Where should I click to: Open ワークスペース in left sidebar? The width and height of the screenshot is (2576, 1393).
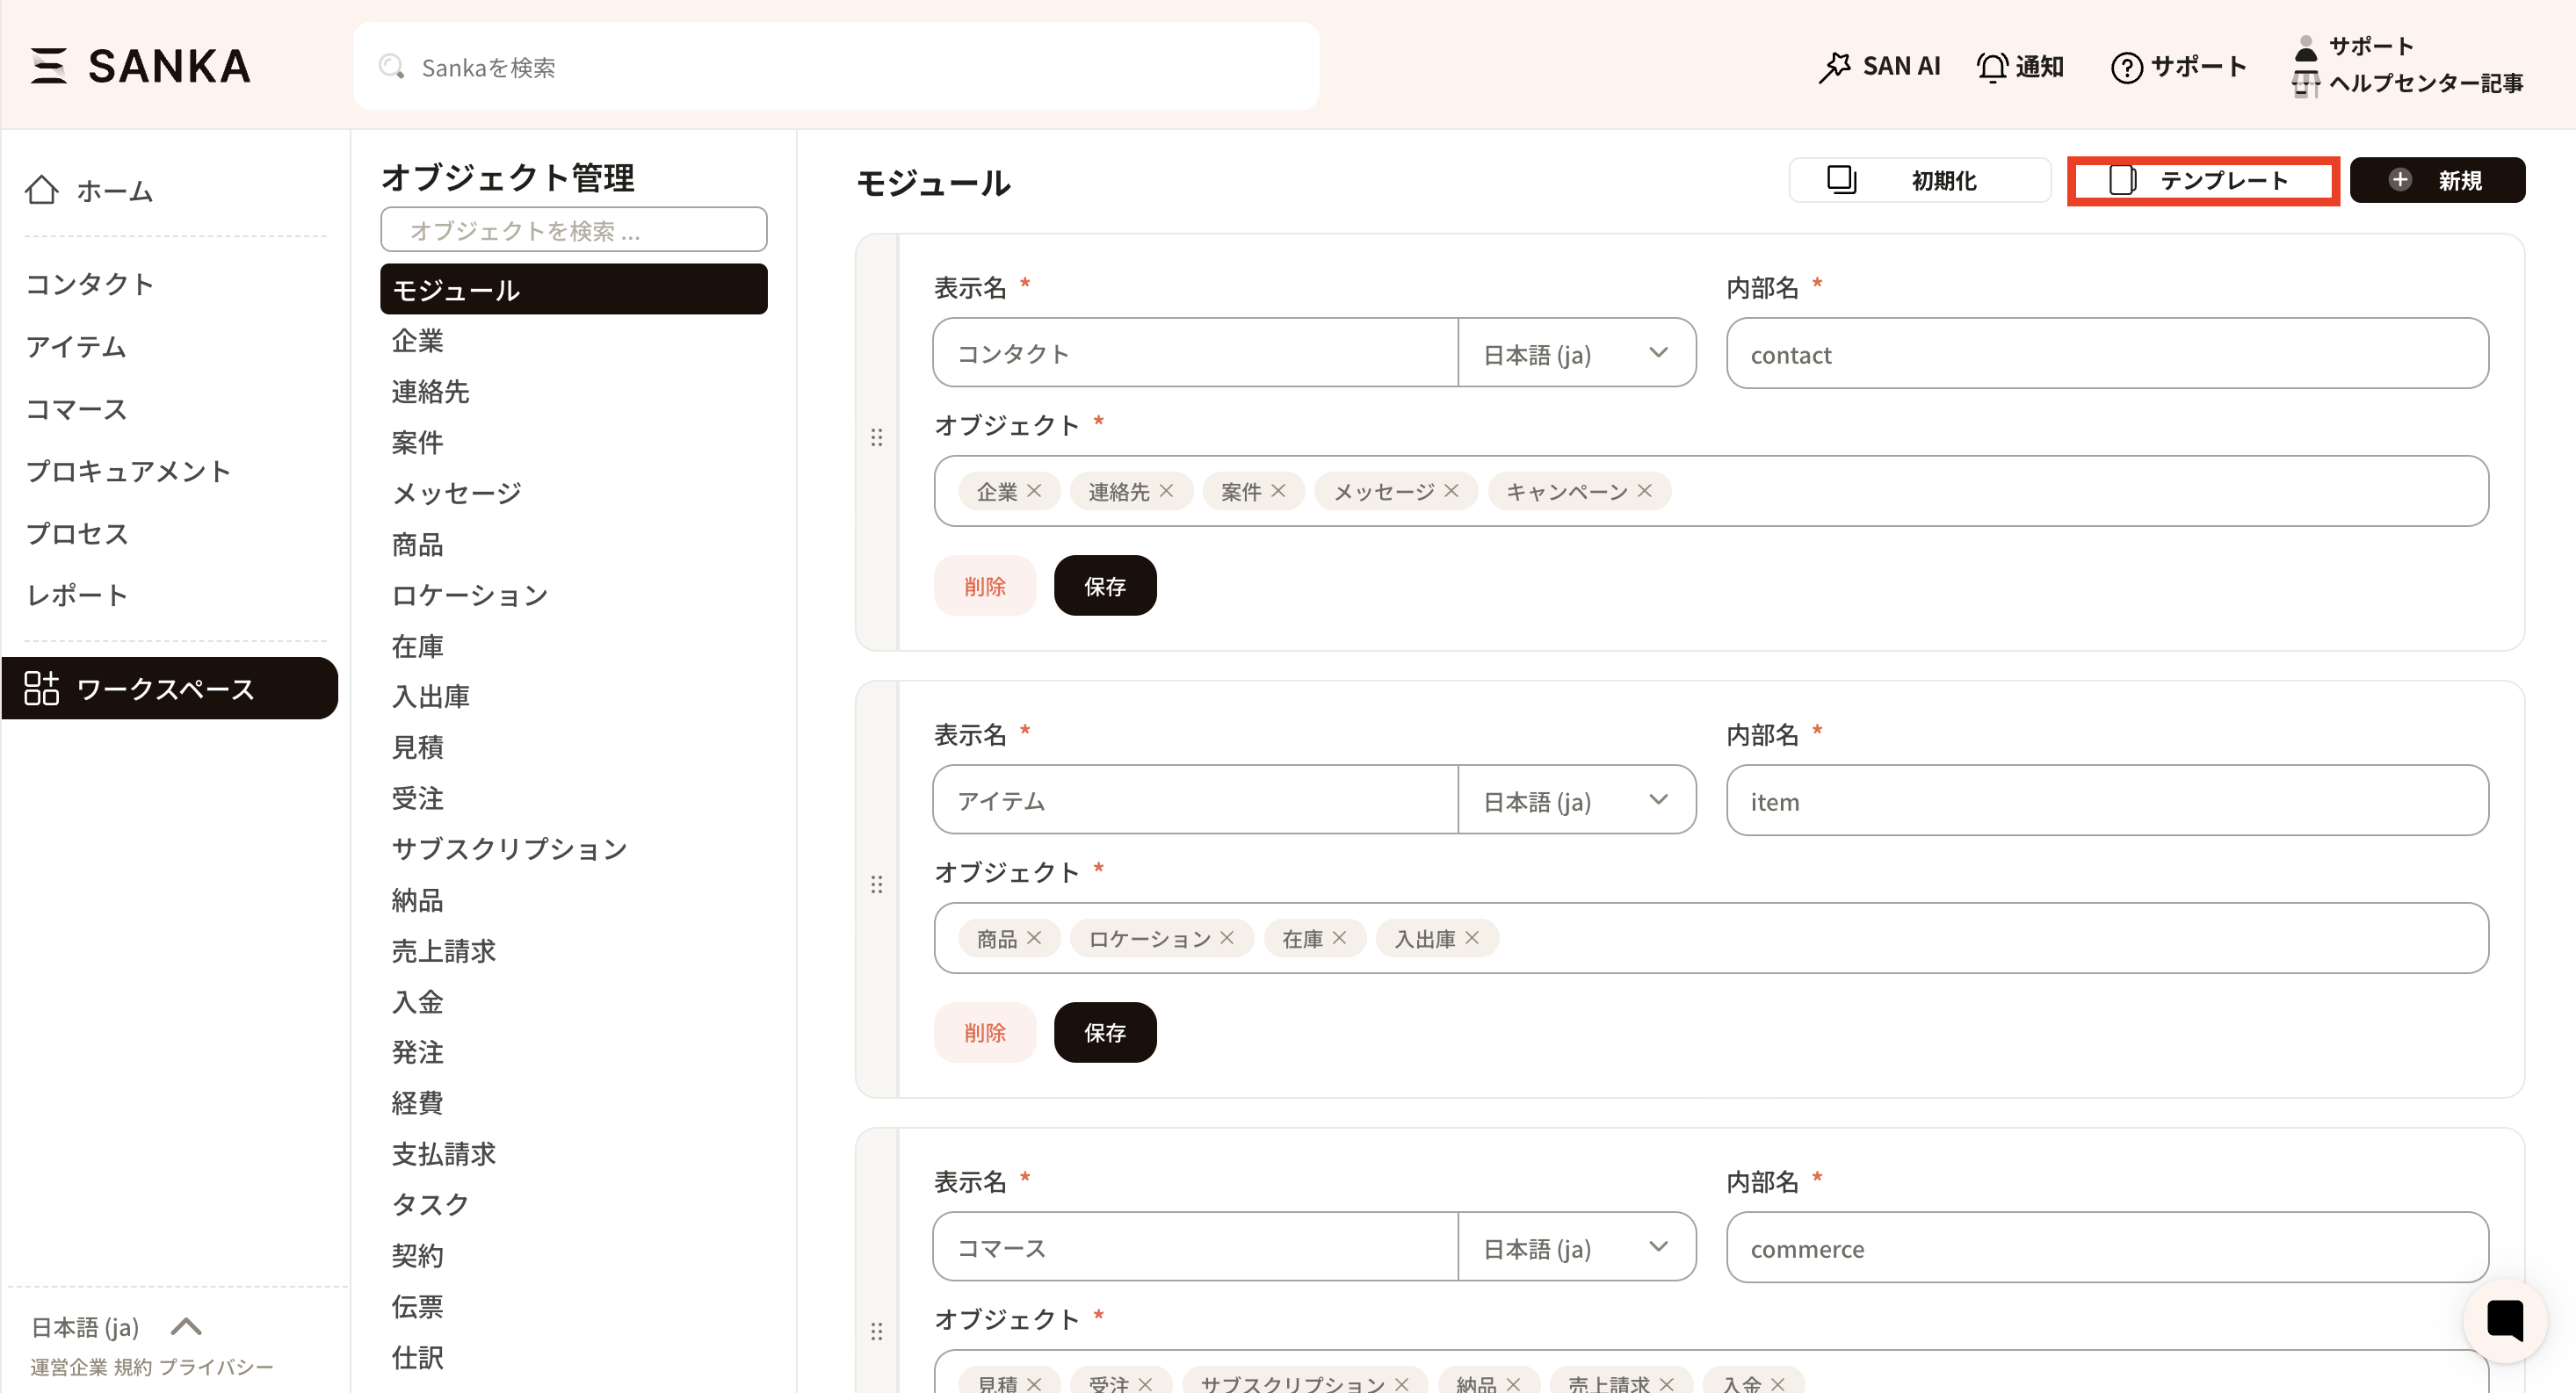(170, 688)
